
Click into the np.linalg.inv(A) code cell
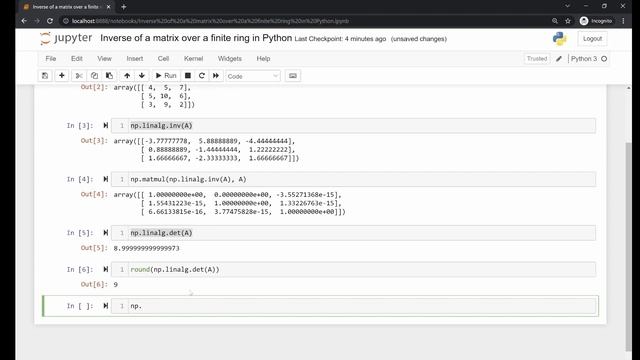353,126
